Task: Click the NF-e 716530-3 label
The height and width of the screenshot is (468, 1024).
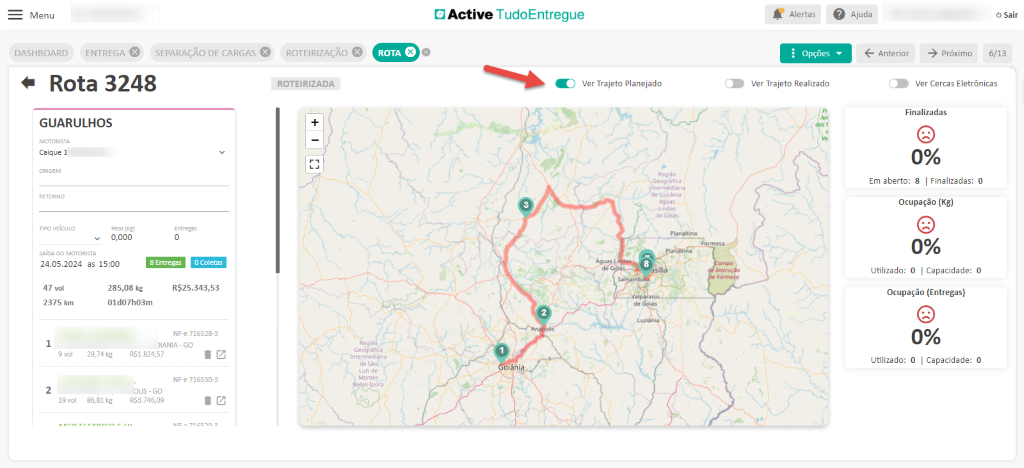Action: coord(195,379)
